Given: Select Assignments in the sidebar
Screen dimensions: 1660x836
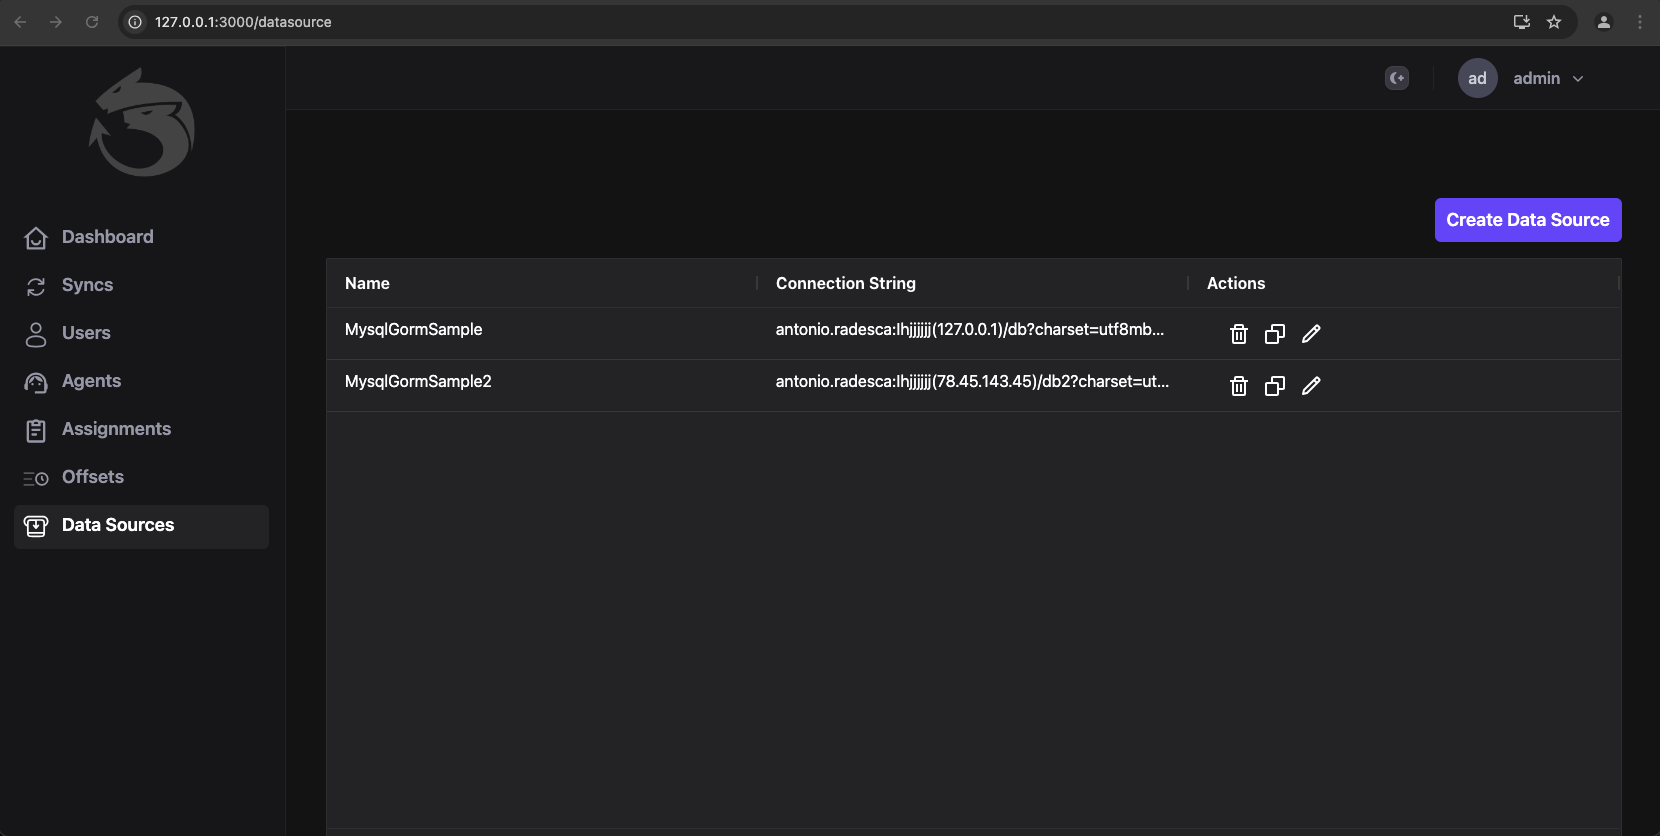Looking at the screenshot, I should pos(116,429).
